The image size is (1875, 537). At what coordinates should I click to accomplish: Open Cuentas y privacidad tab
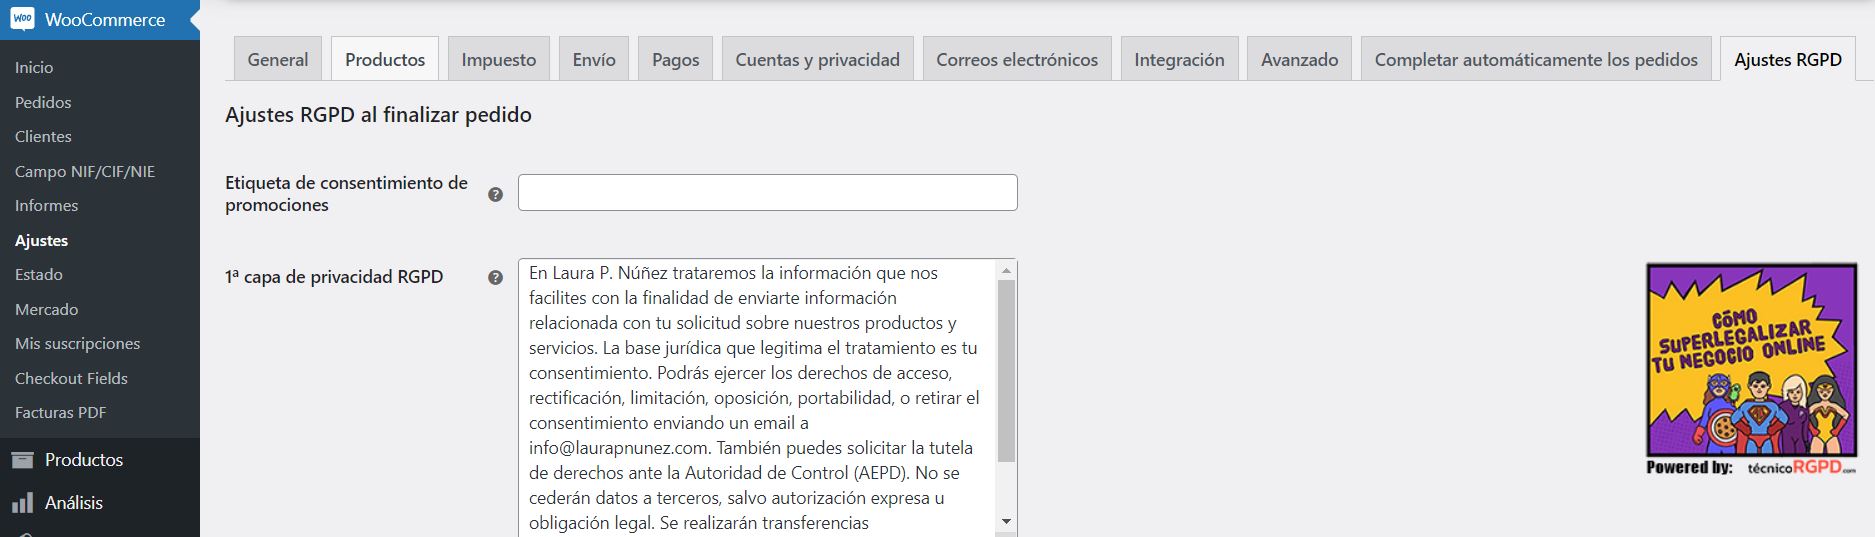[818, 59]
